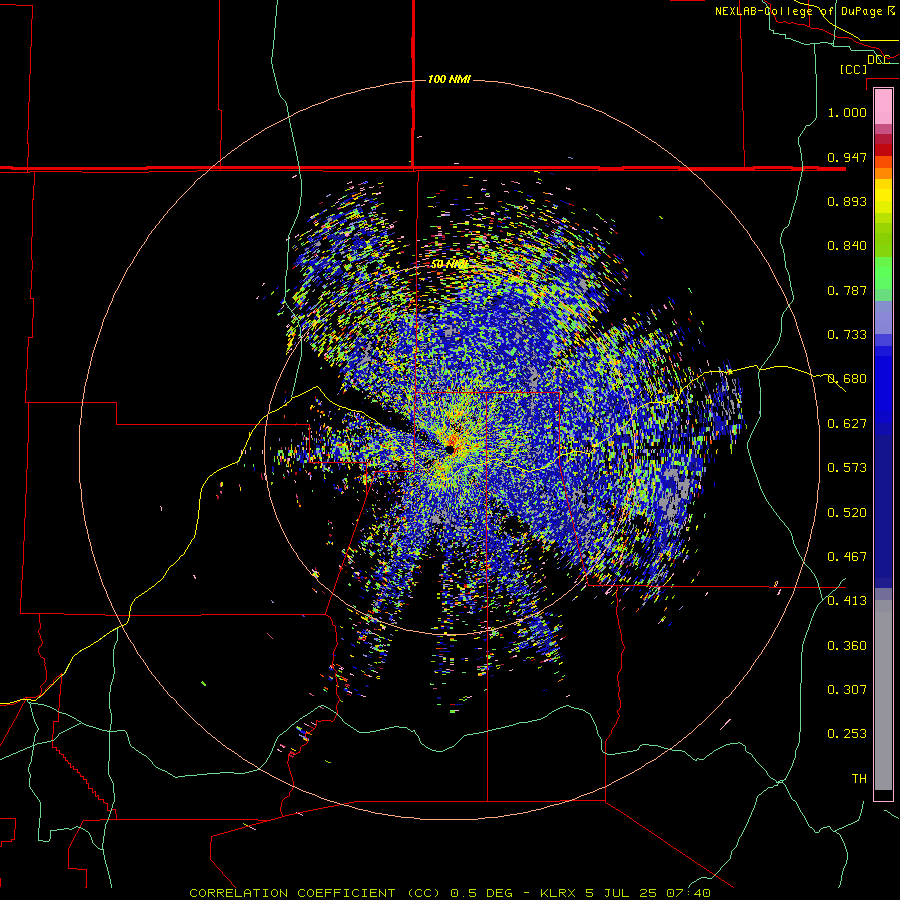Screen dimensions: 900x900
Task: Pick the dark navy swatch in color bar
Action: 883,505
